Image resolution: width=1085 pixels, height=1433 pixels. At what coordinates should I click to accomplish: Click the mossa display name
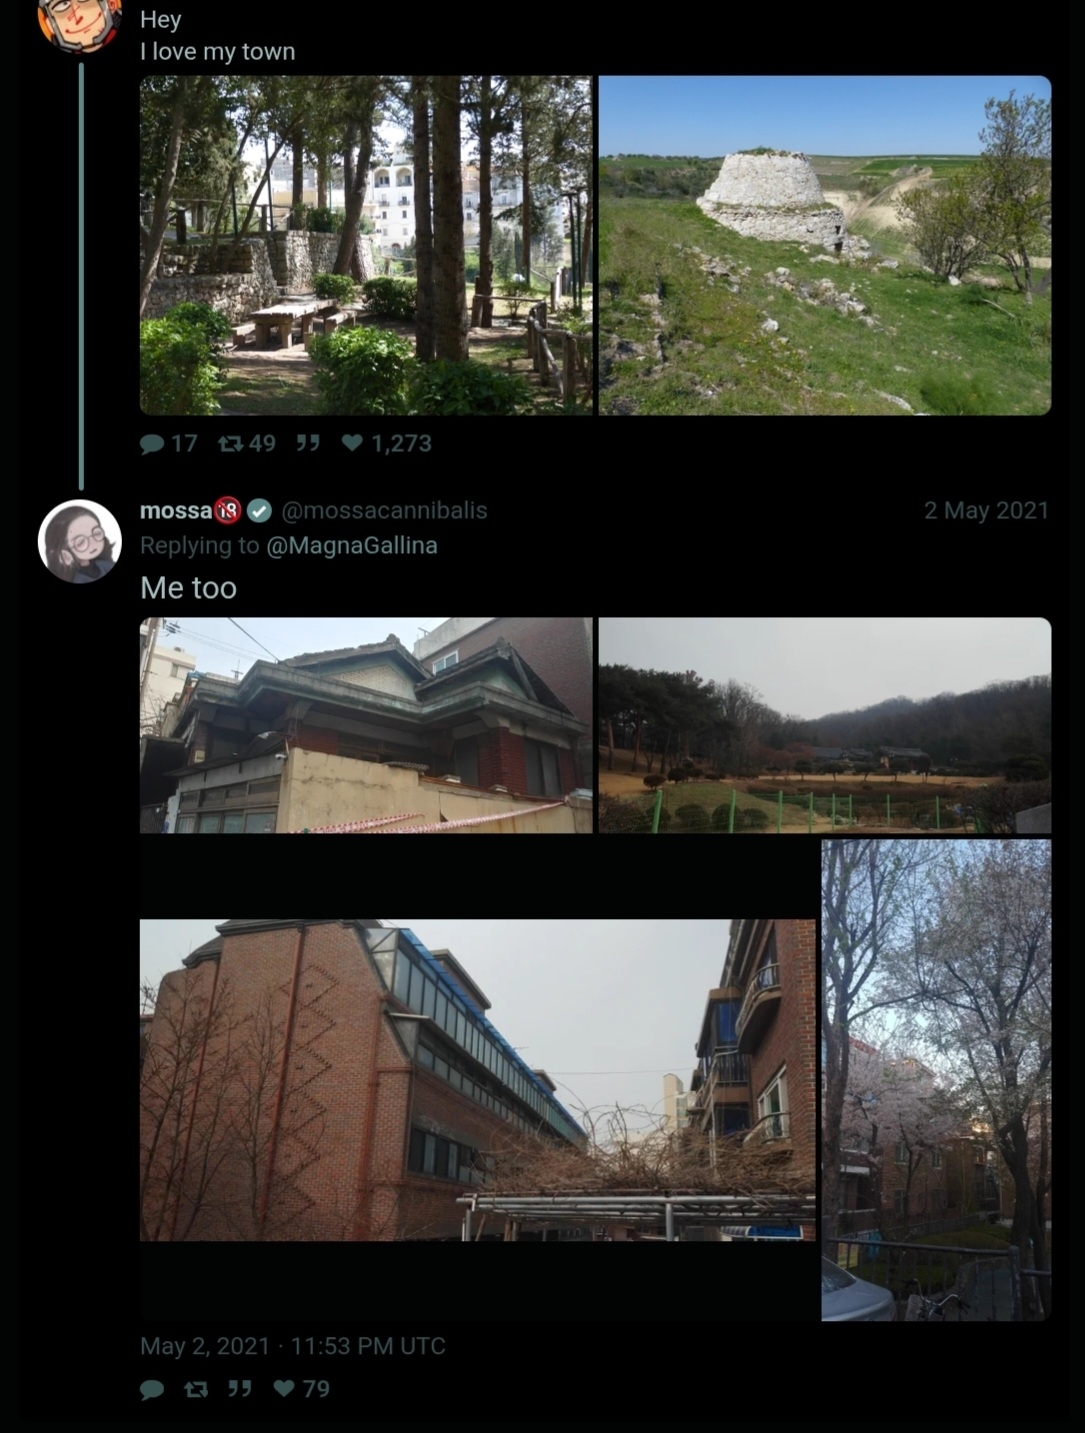[x=176, y=510]
